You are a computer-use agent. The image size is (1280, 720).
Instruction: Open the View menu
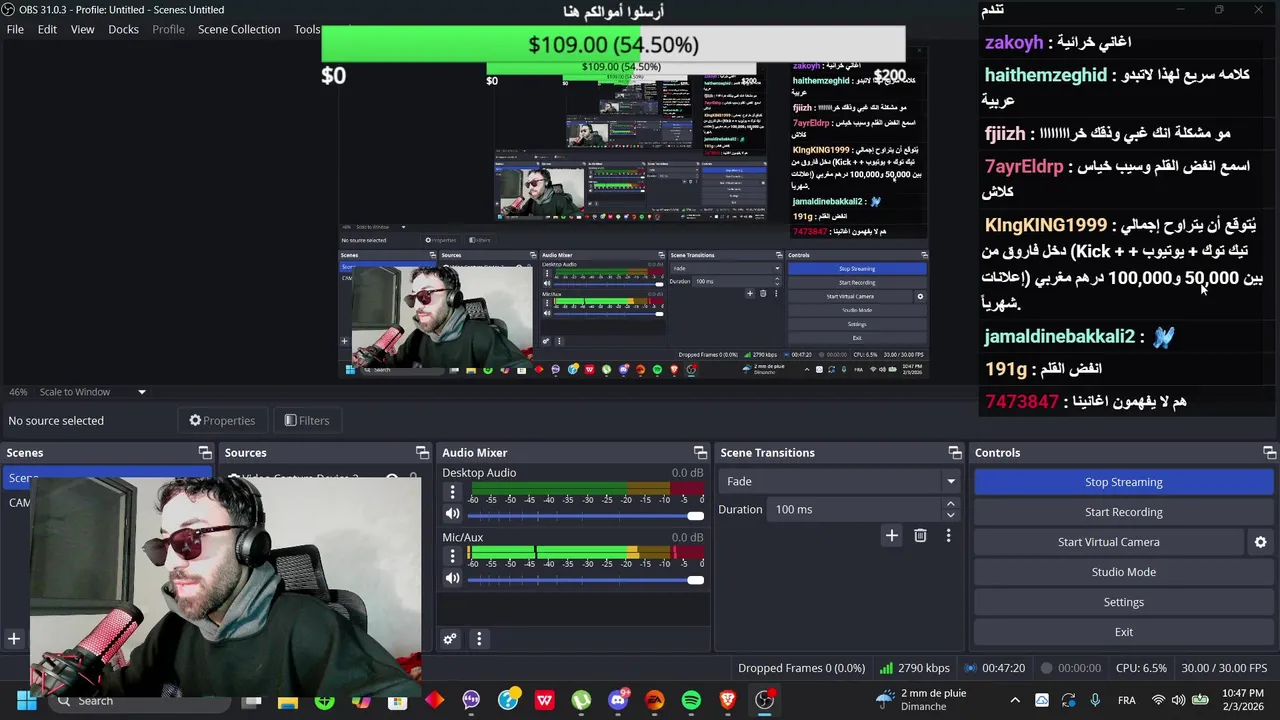coord(82,29)
